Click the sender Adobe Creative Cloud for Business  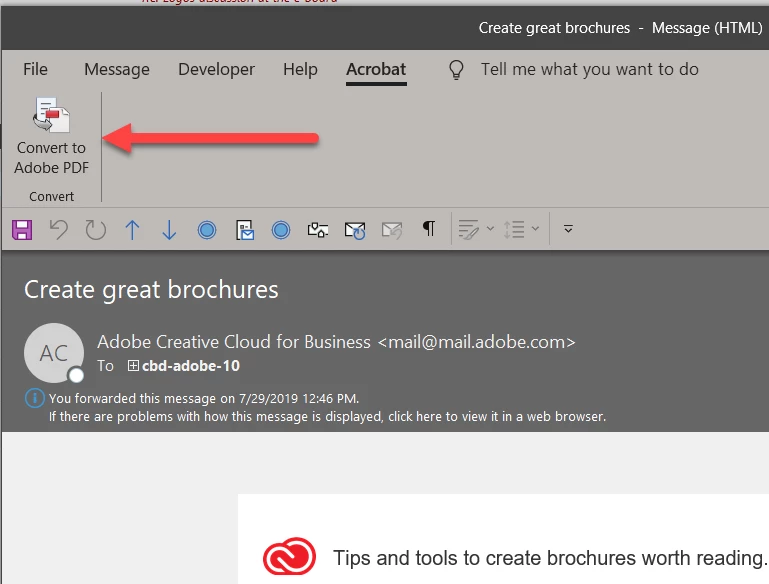click(x=336, y=342)
